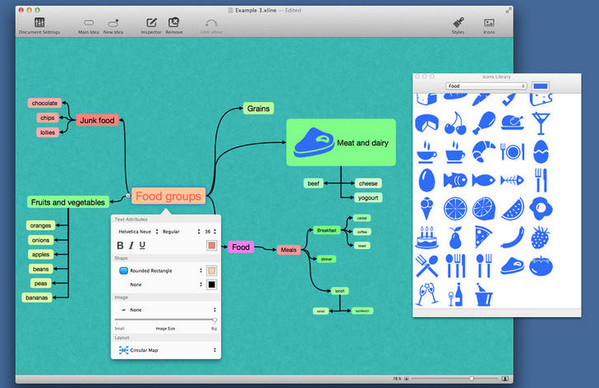Click the red text color swatch
The image size is (599, 388).
pos(211,246)
